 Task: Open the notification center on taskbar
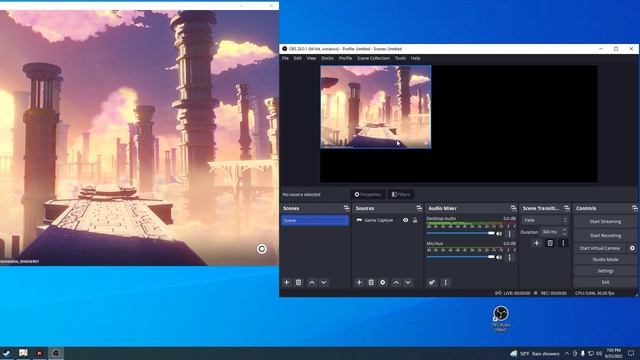631,353
